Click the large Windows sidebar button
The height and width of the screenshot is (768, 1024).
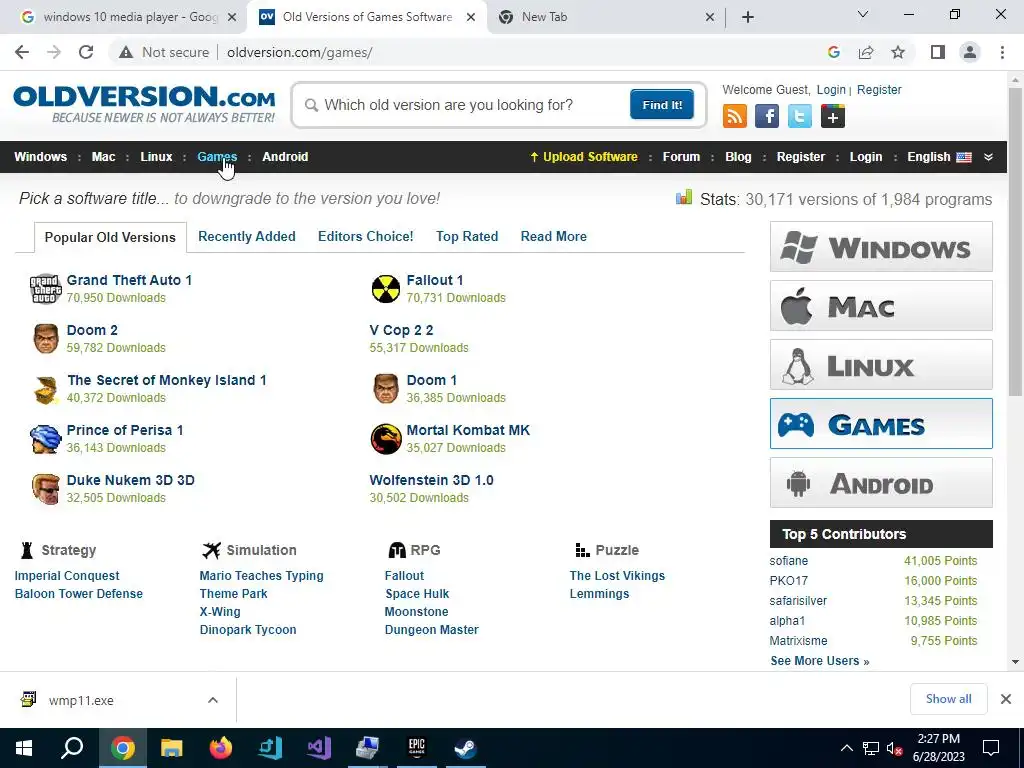[881, 247]
